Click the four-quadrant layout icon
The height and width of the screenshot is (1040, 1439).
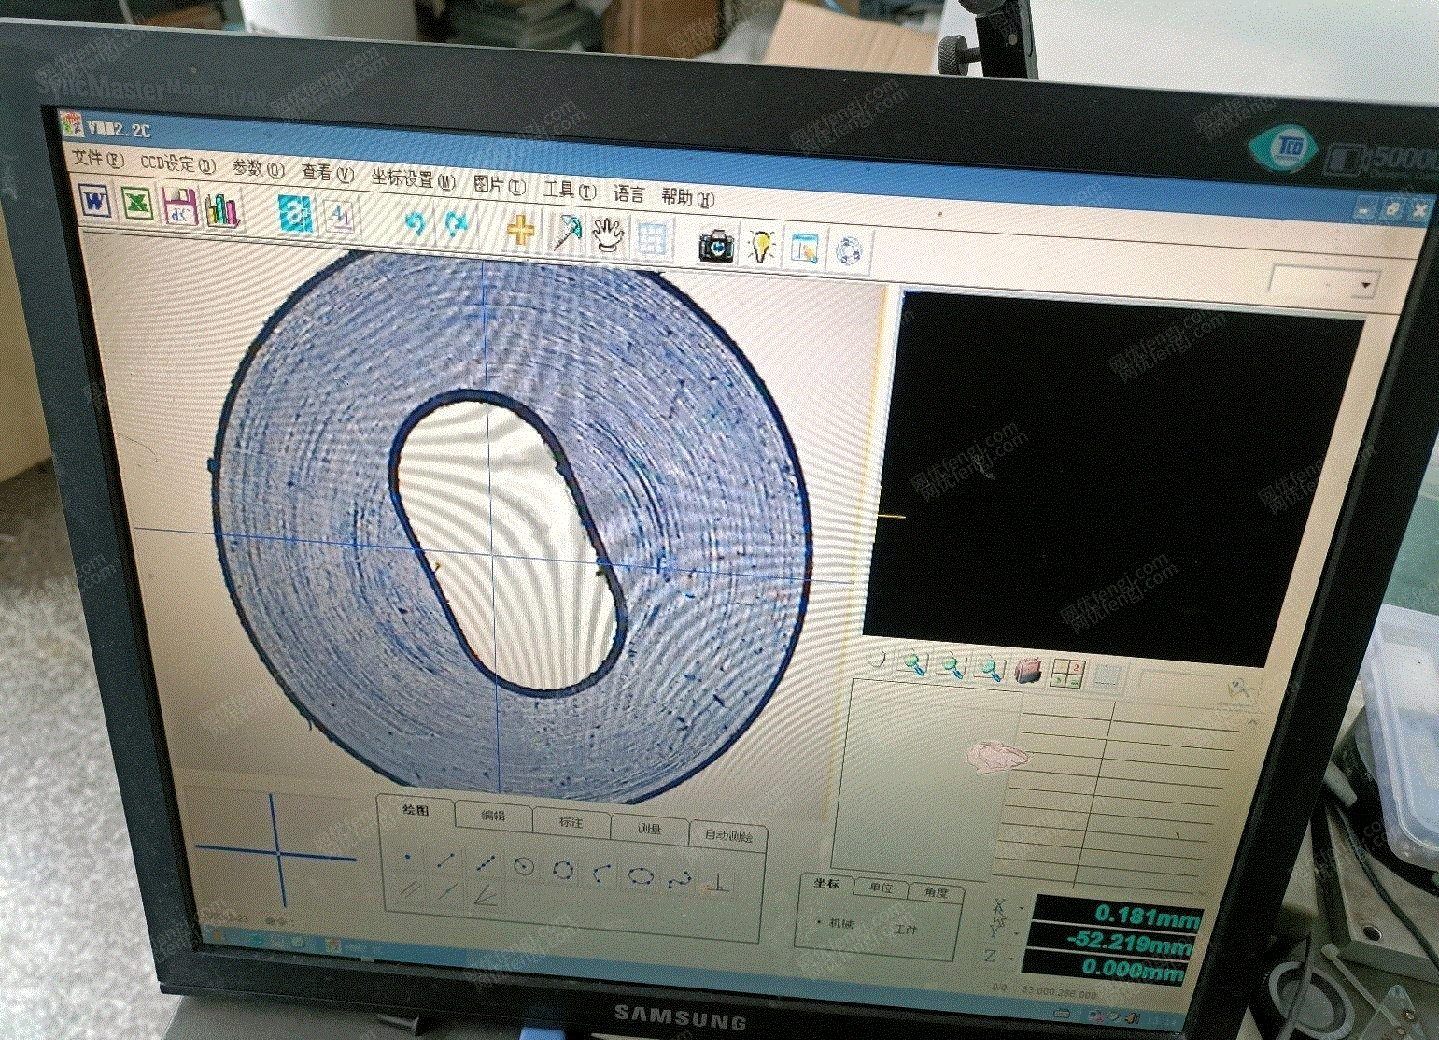pyautogui.click(x=1066, y=674)
